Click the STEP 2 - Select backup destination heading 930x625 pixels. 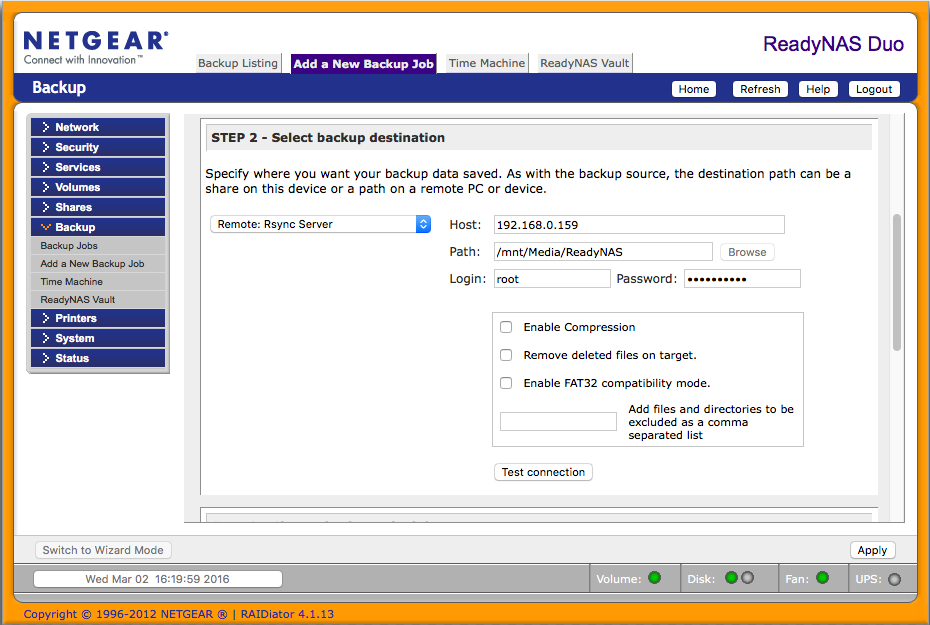click(328, 138)
